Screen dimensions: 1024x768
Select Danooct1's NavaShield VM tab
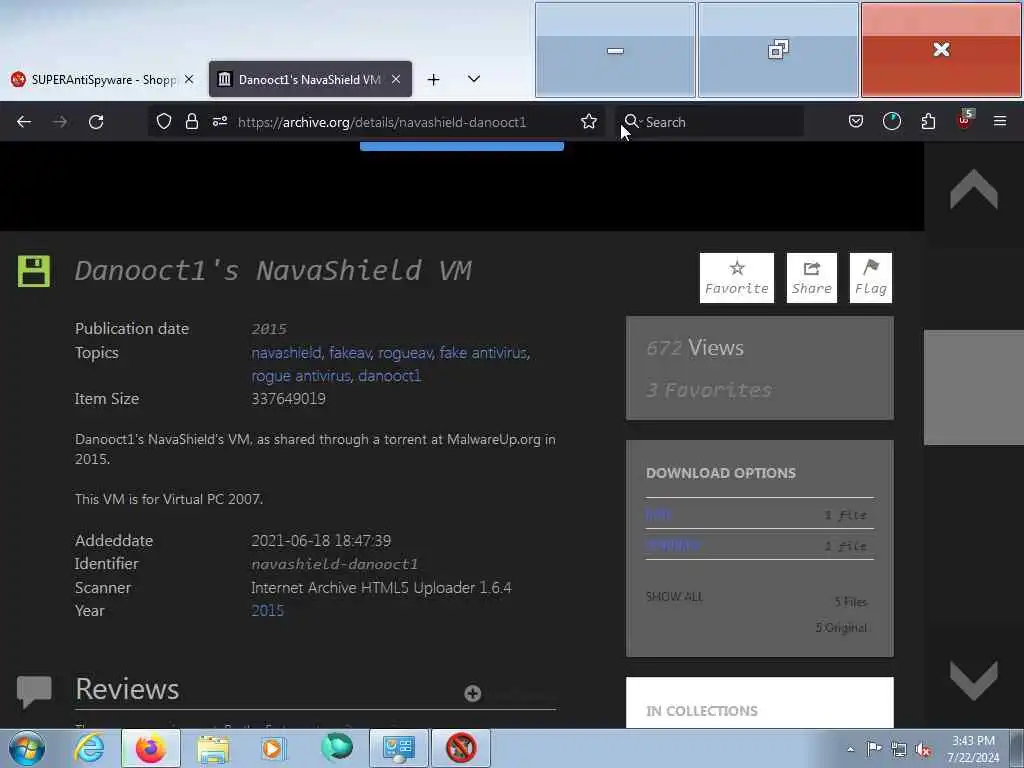[310, 80]
